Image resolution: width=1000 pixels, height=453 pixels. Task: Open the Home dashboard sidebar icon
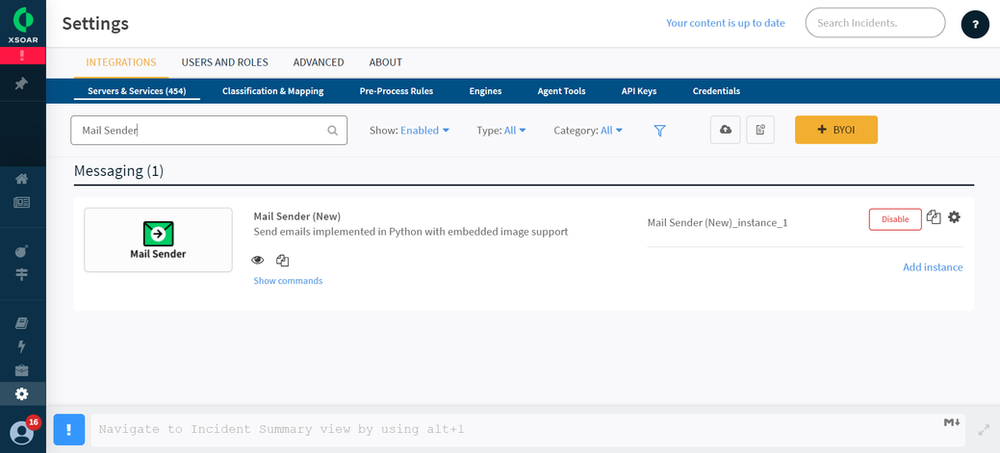coord(22,179)
